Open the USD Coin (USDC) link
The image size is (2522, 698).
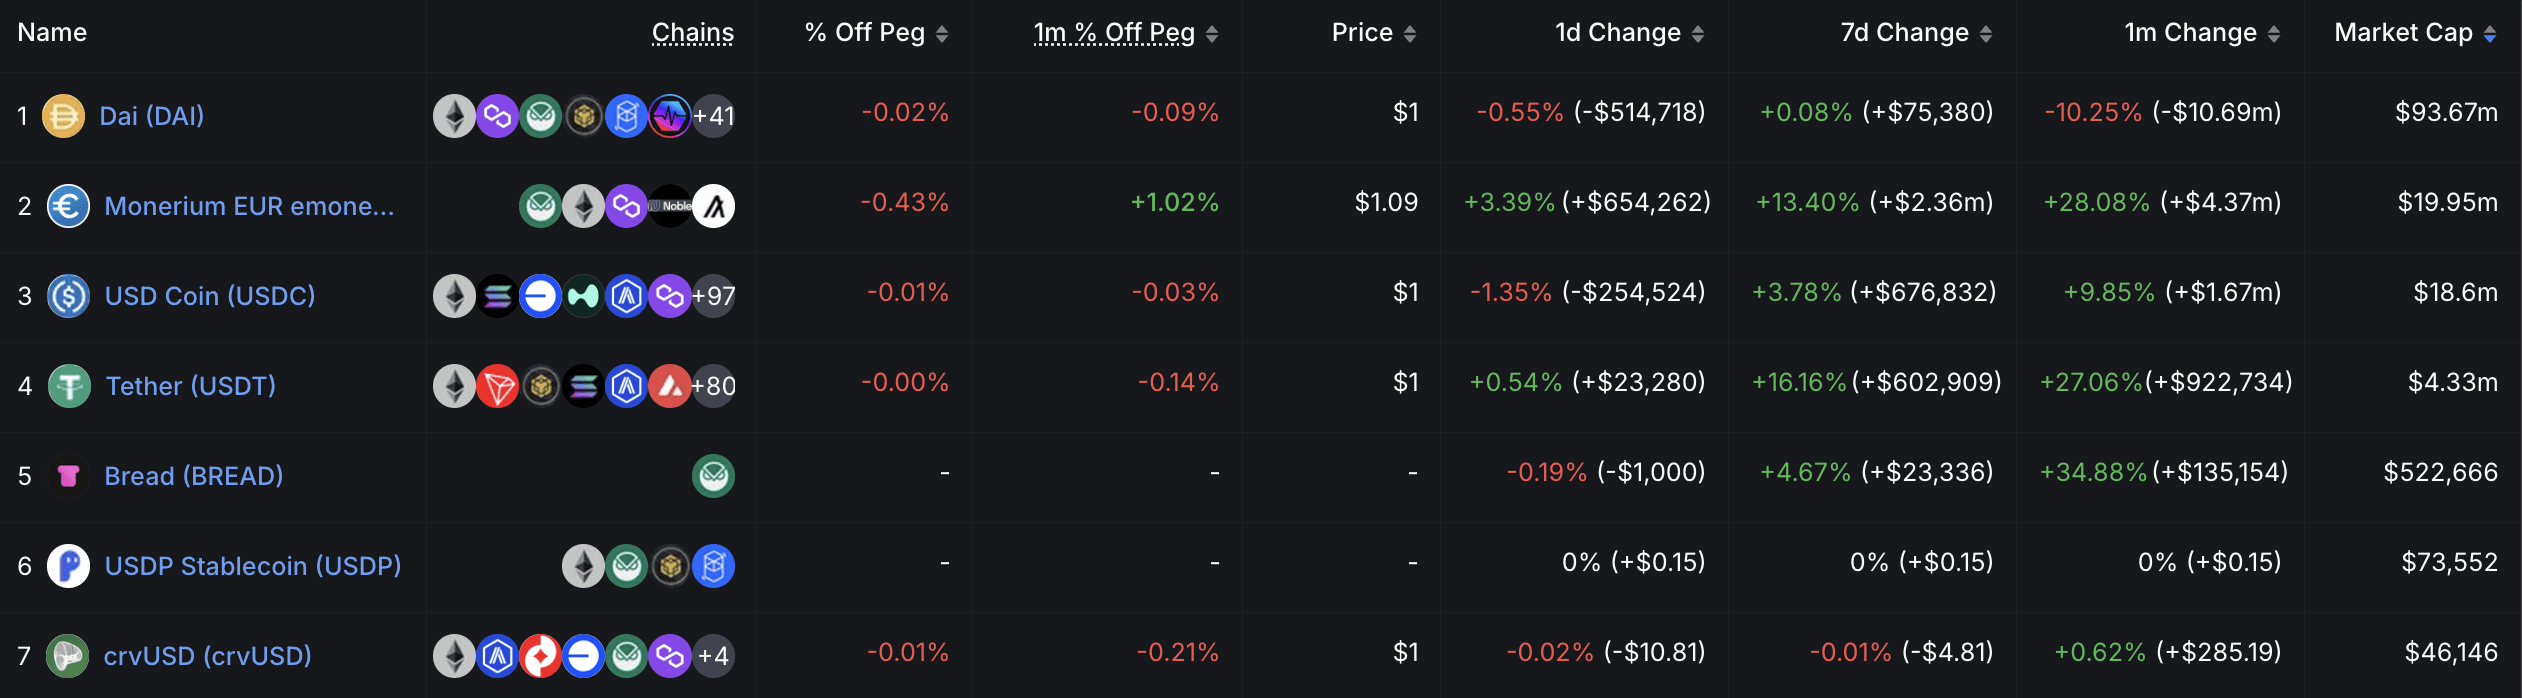coord(210,296)
